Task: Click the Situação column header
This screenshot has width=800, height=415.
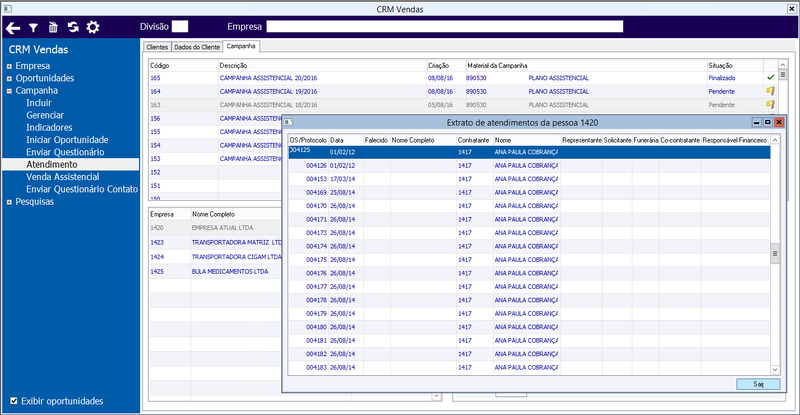Action: click(735, 65)
